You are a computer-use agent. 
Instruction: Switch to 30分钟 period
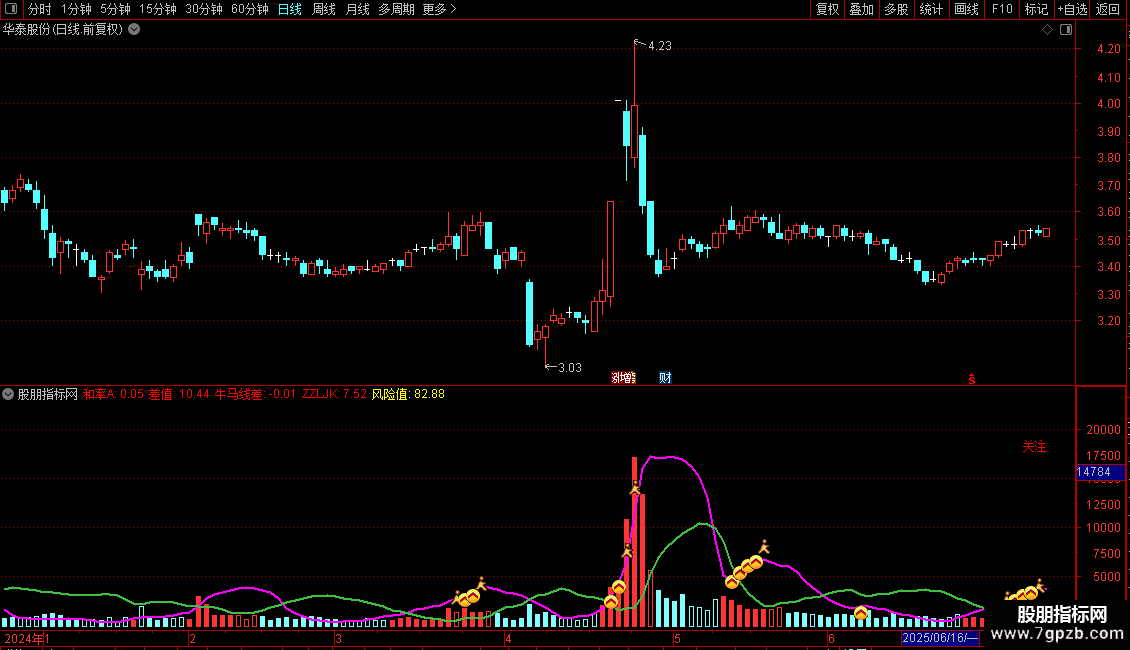[204, 9]
